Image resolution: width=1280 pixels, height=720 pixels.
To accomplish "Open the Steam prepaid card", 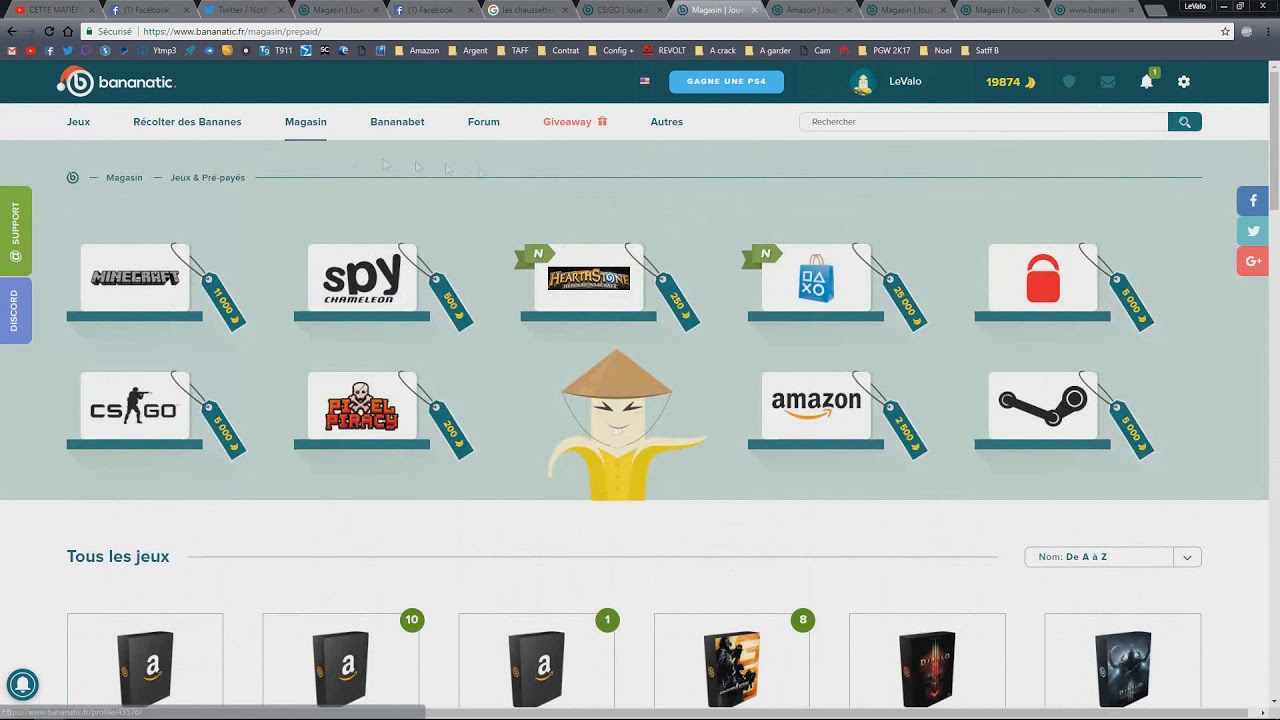I will 1043,406.
